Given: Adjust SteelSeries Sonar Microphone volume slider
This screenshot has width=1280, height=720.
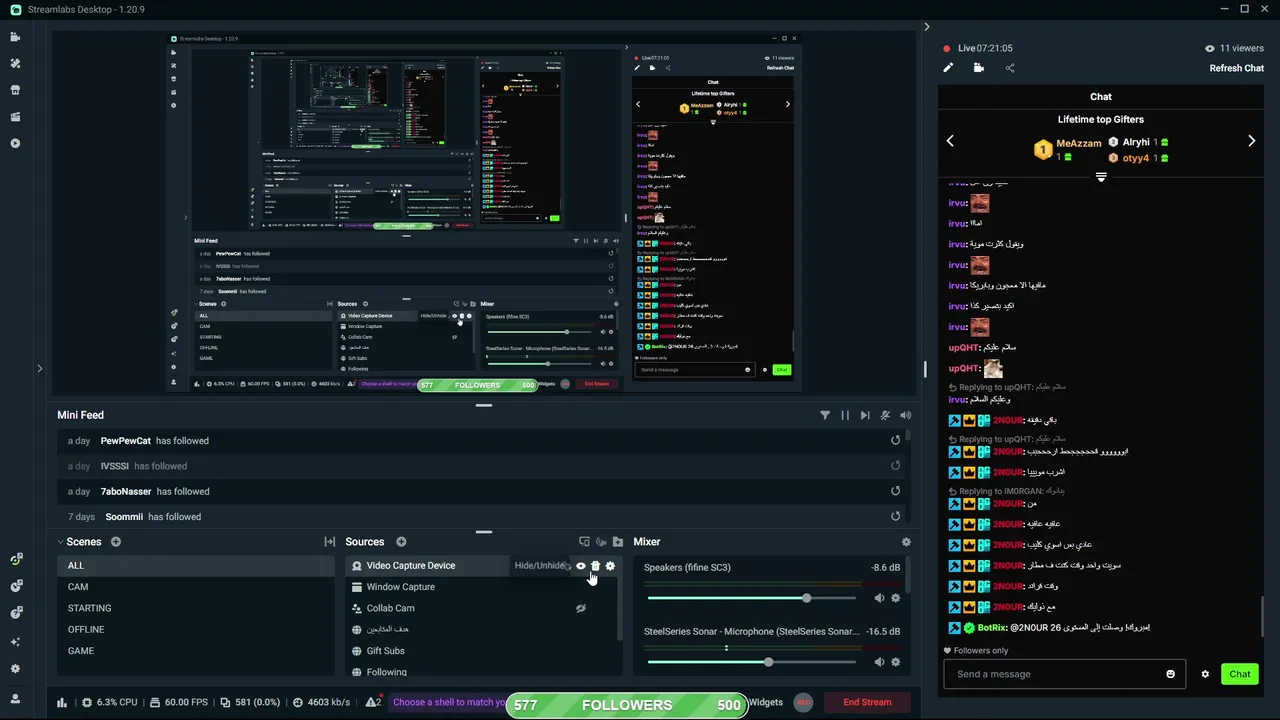Looking at the screenshot, I should pos(751,662).
